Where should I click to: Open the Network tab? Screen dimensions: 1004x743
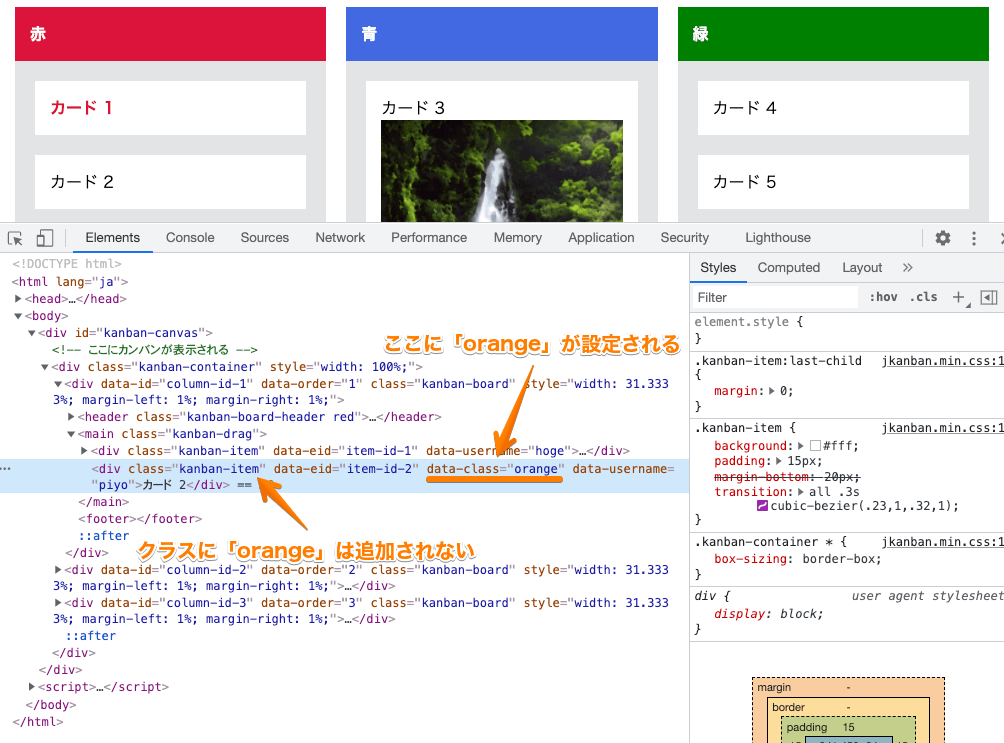click(x=340, y=238)
